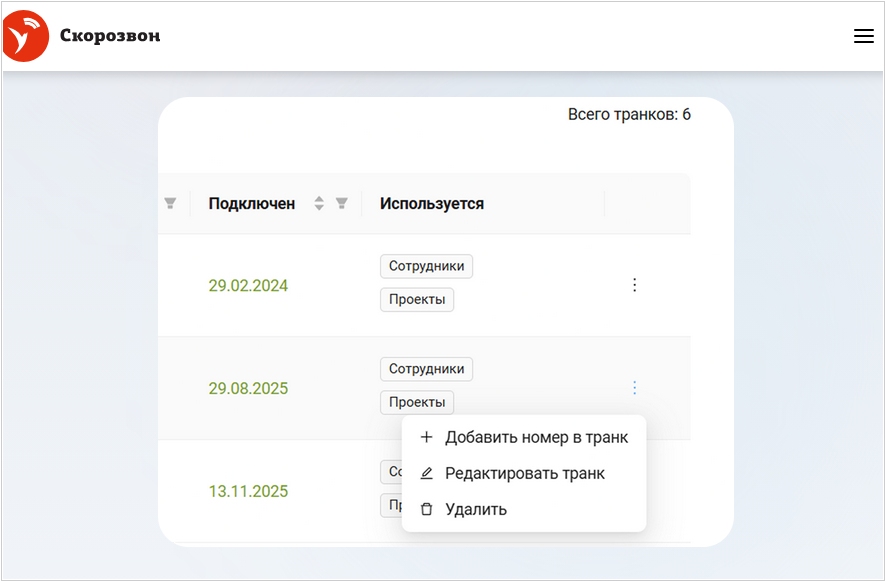Click the Скорозвон red bird logo

pos(26,37)
